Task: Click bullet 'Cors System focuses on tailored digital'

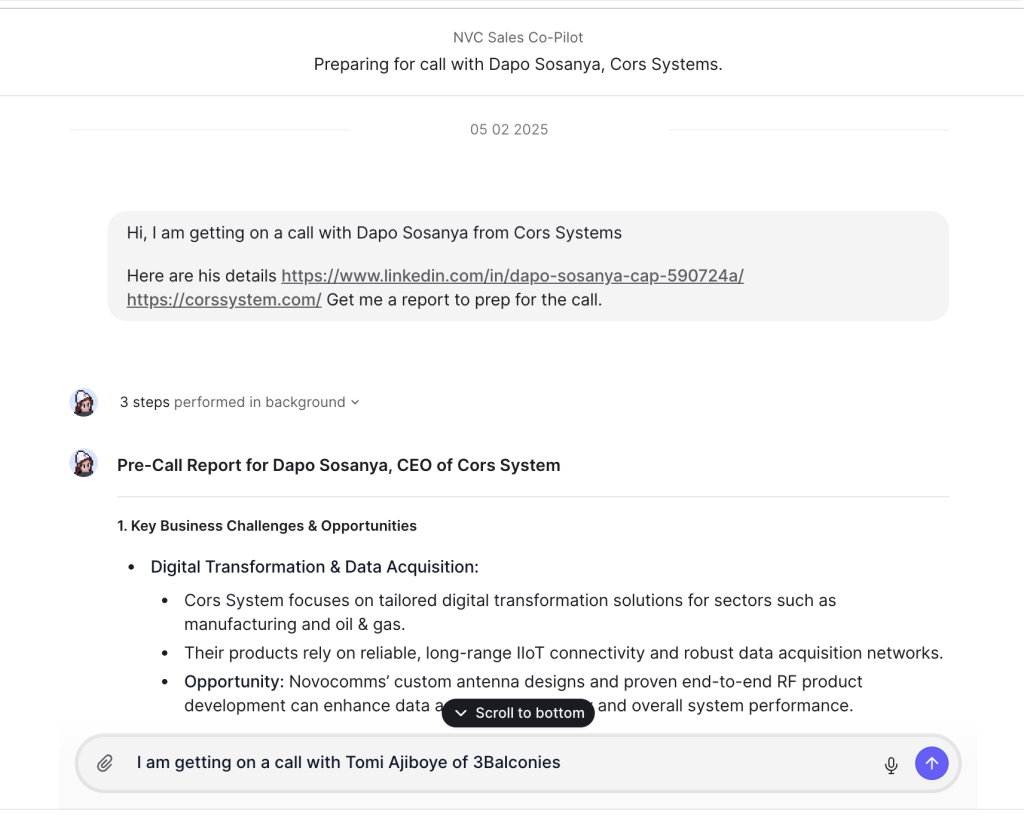Action: pyautogui.click(x=510, y=612)
